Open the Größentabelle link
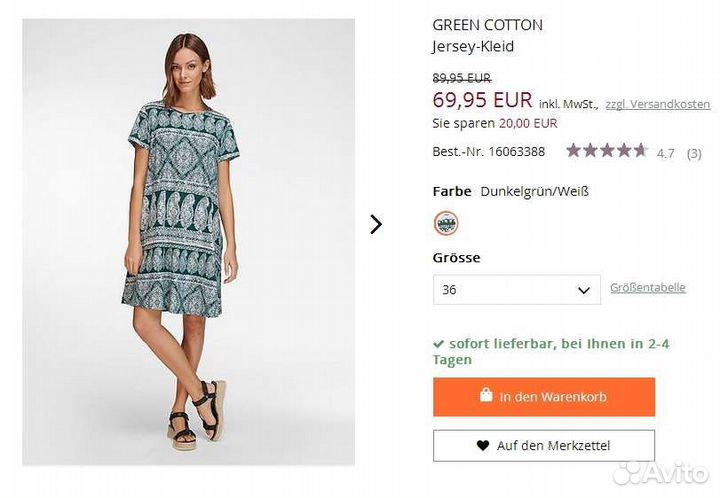 click(648, 288)
